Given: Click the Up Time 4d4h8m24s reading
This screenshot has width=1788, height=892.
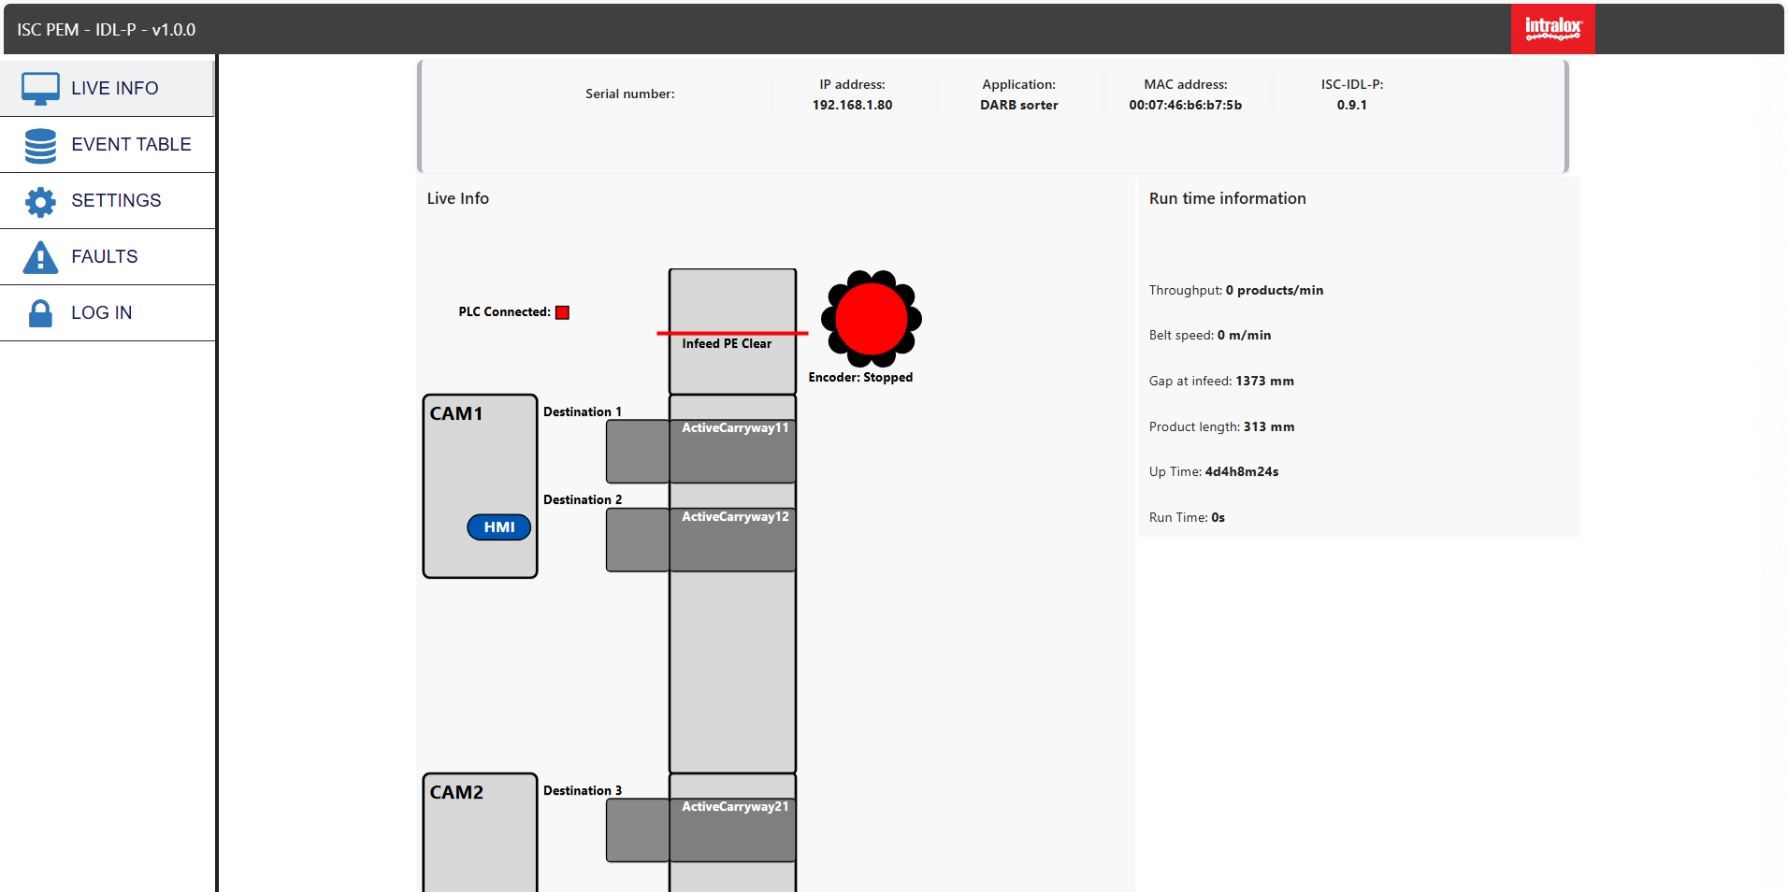Looking at the screenshot, I should (1213, 472).
